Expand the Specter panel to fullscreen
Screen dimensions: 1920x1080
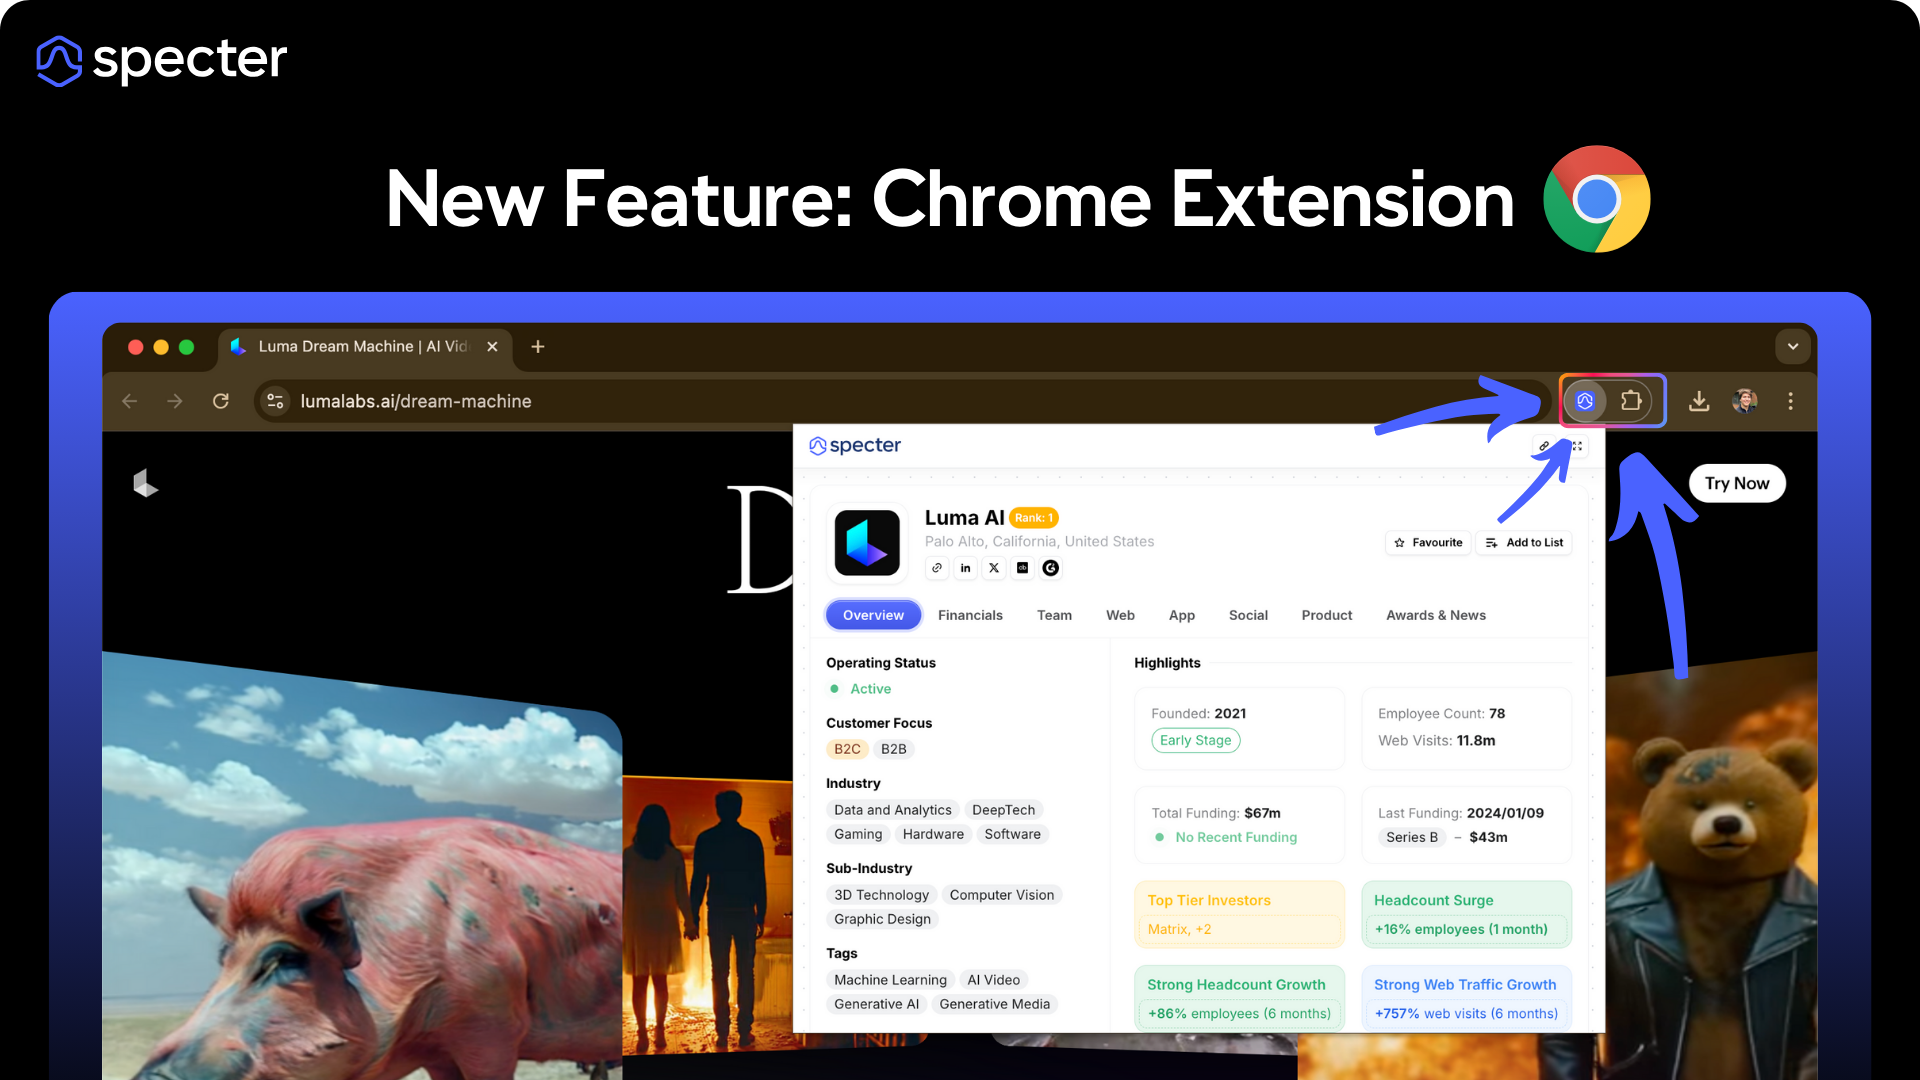point(1577,446)
